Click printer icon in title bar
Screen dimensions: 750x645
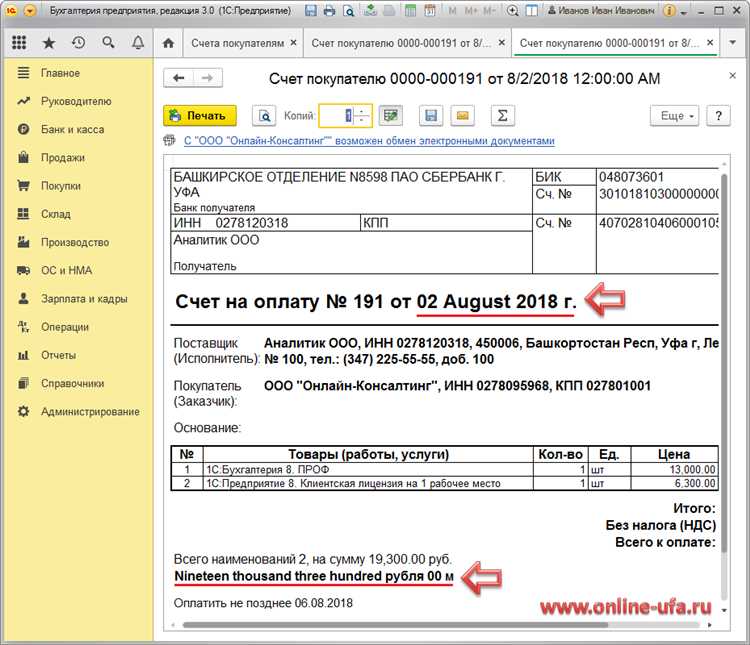pyautogui.click(x=329, y=10)
